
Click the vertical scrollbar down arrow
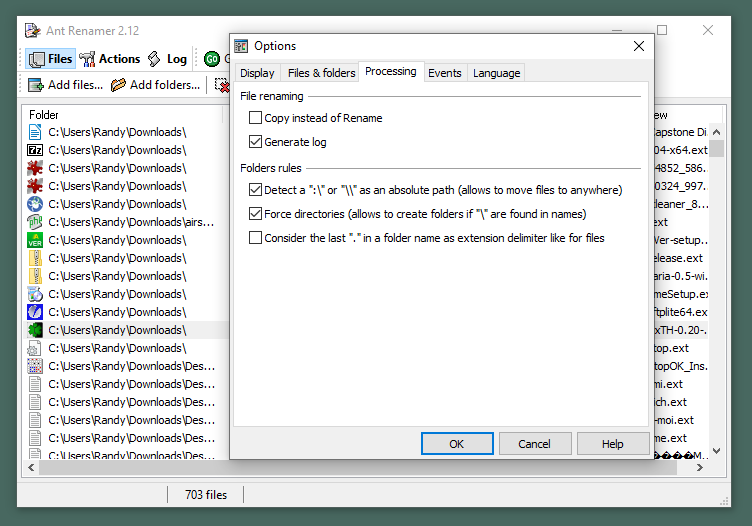point(717,451)
